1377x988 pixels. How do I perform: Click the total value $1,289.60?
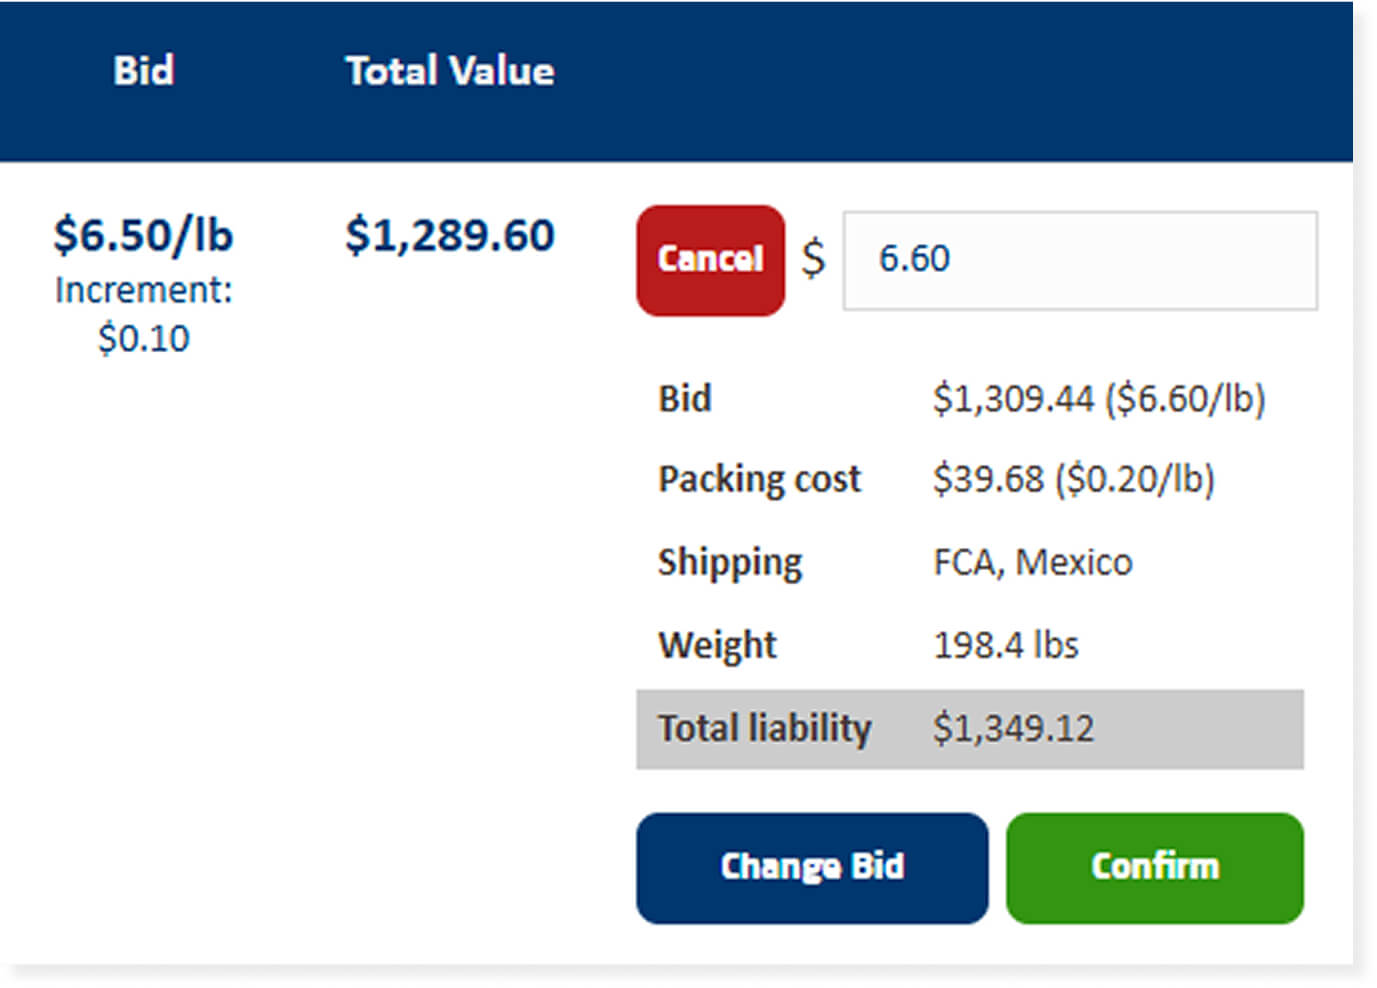[450, 235]
